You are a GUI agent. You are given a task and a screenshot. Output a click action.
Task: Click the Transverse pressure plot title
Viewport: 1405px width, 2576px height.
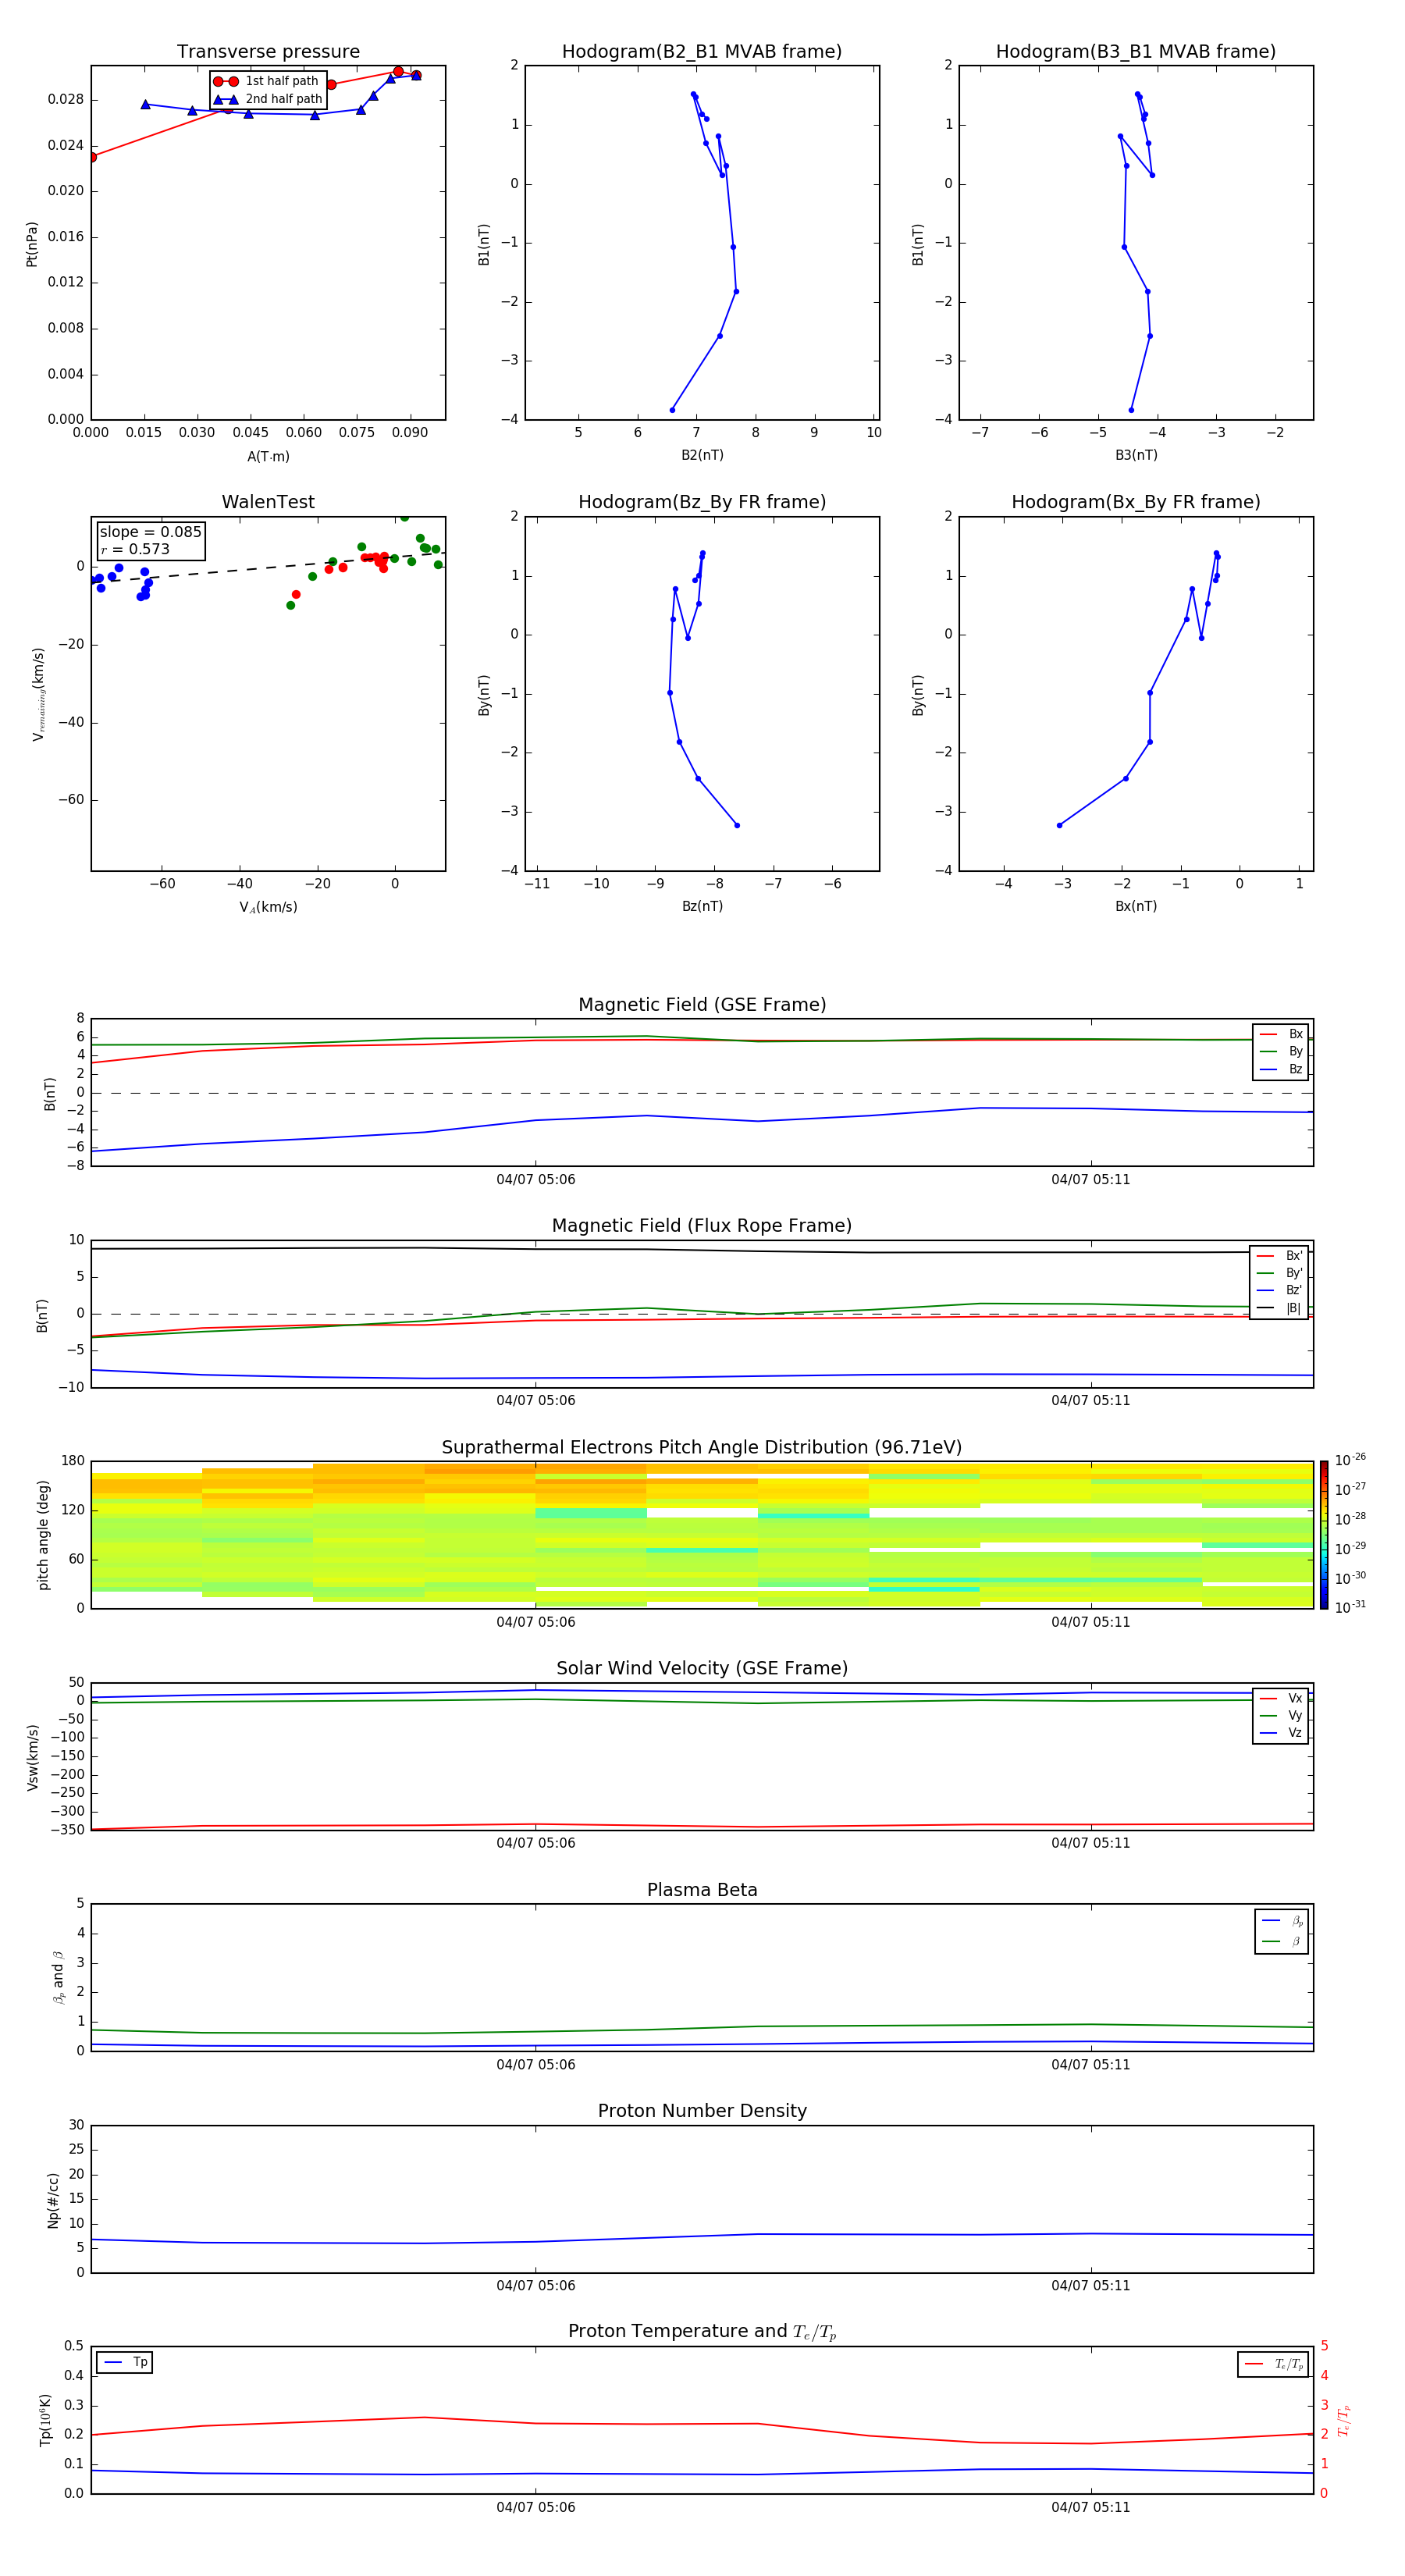point(268,52)
